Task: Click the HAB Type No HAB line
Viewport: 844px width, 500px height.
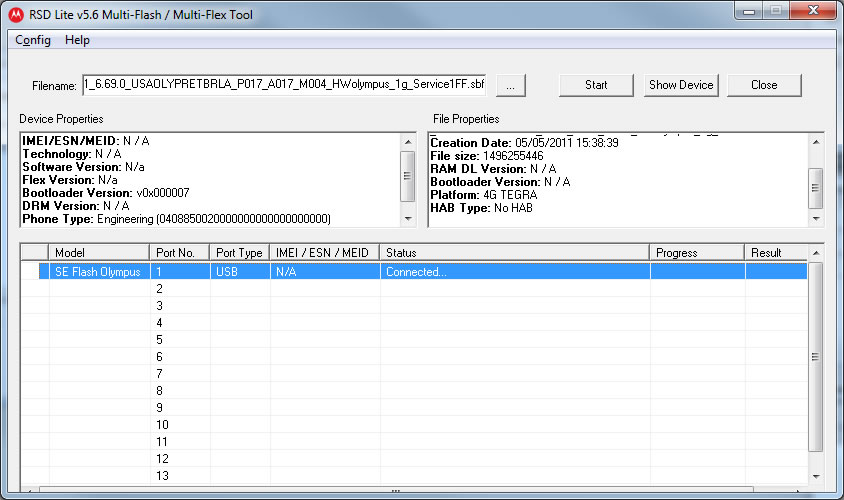Action: [x=481, y=208]
